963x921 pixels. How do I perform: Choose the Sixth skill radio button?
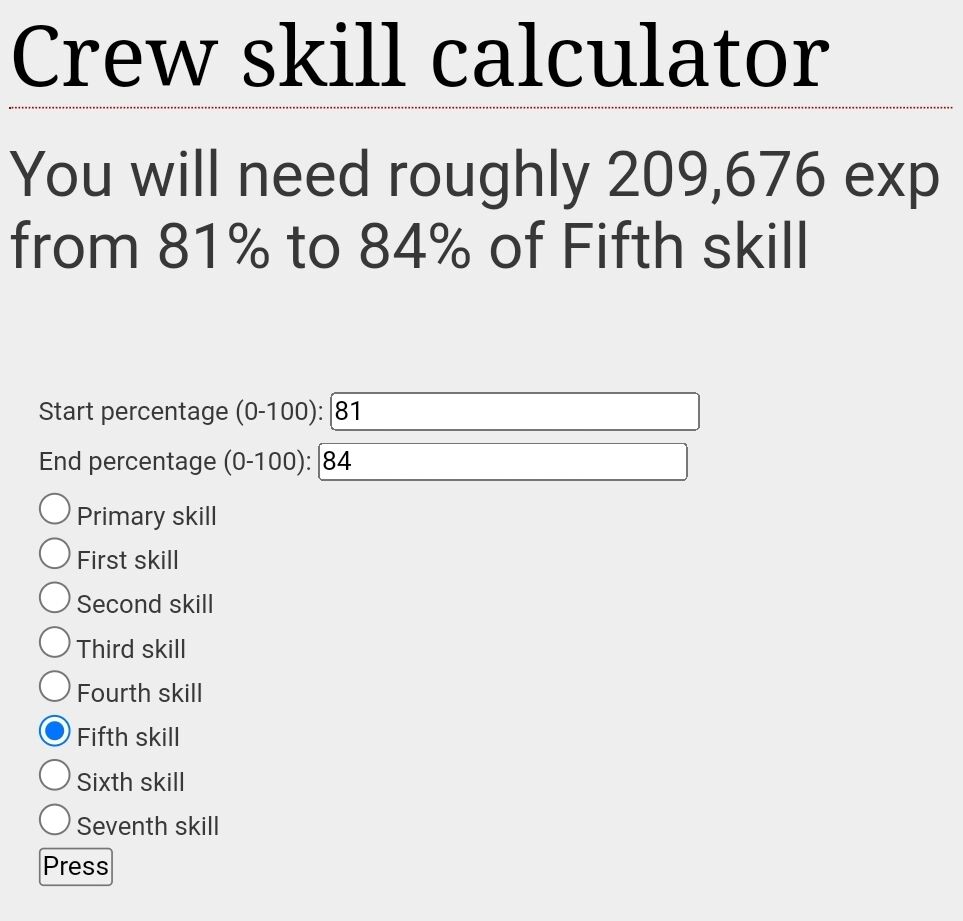pyautogui.click(x=55, y=775)
